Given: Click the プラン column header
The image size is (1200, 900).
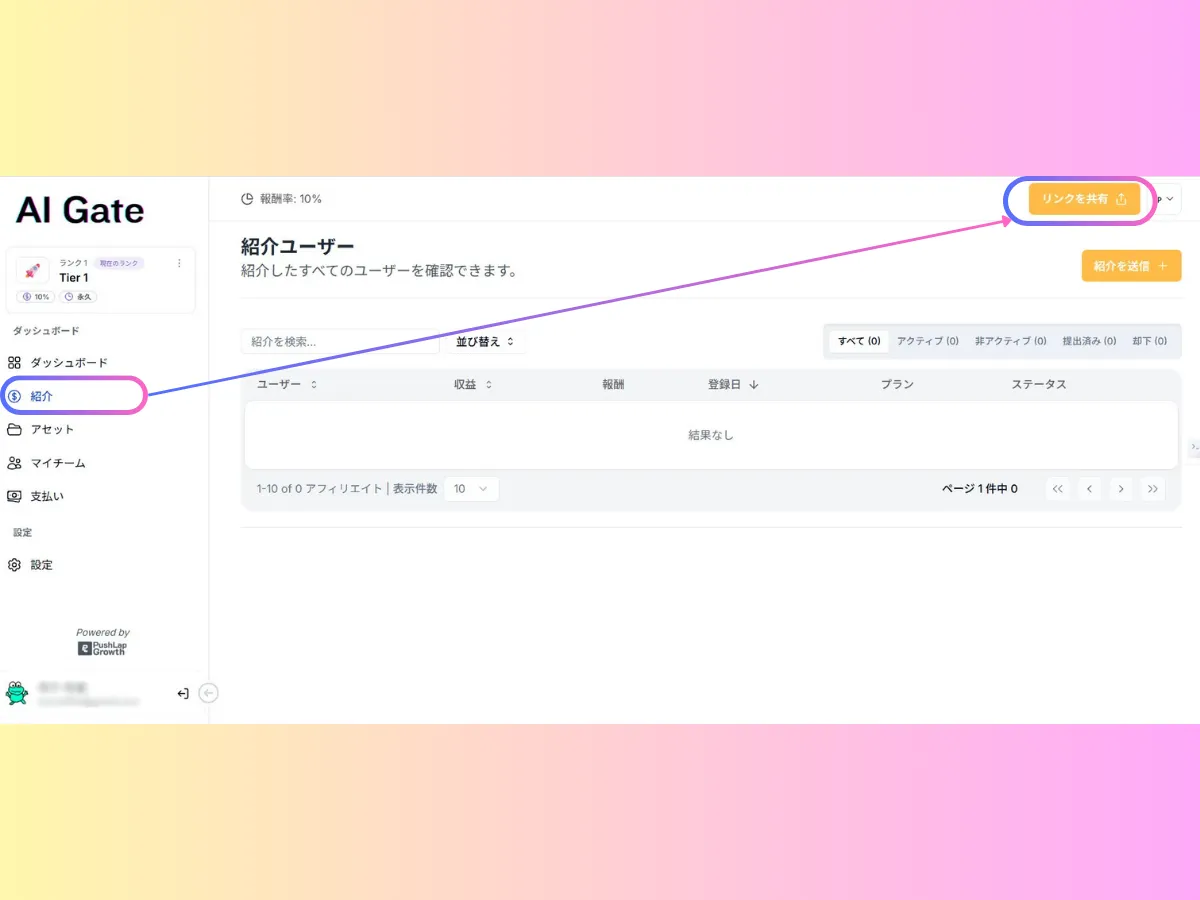Looking at the screenshot, I should tap(897, 384).
